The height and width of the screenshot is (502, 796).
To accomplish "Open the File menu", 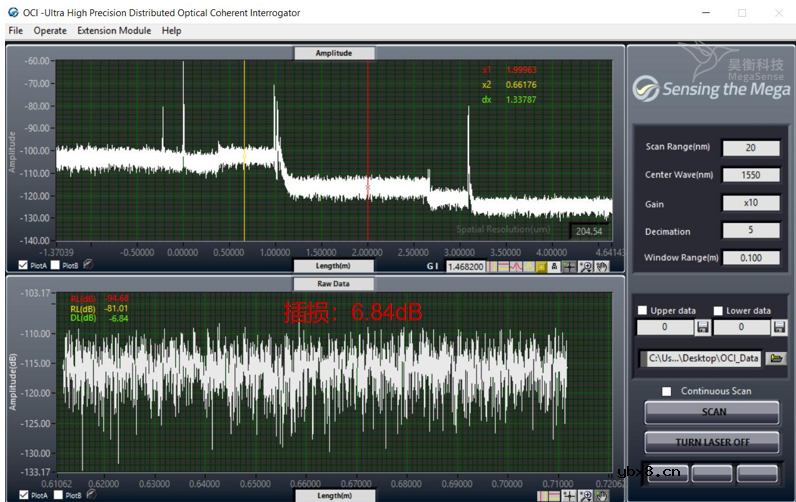I will [x=15, y=31].
